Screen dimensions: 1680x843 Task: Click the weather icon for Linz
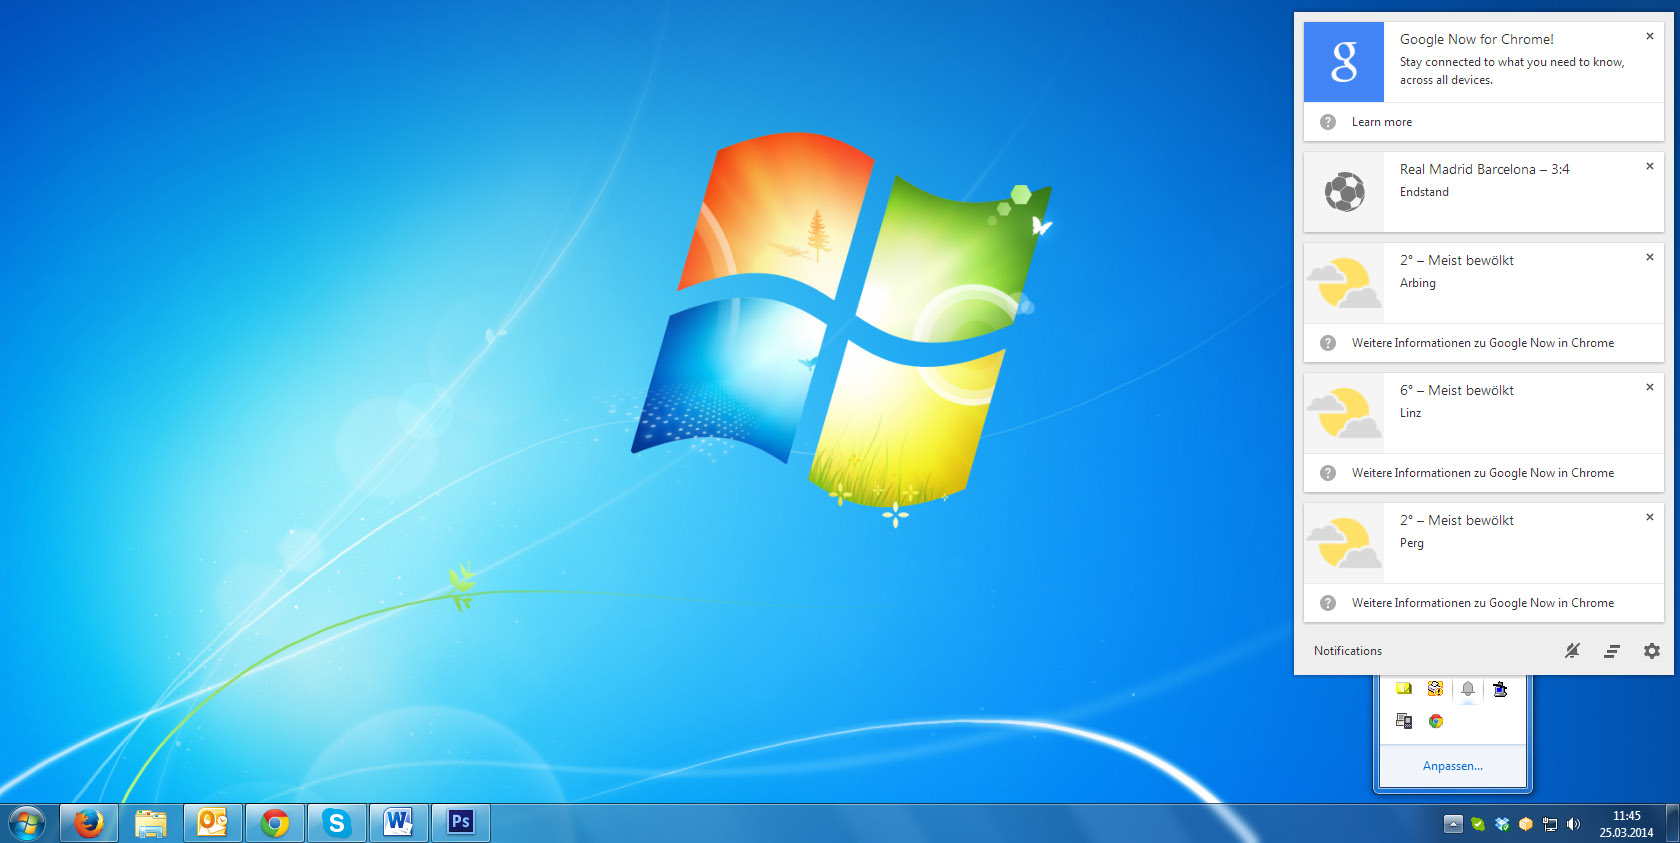pyautogui.click(x=1344, y=413)
